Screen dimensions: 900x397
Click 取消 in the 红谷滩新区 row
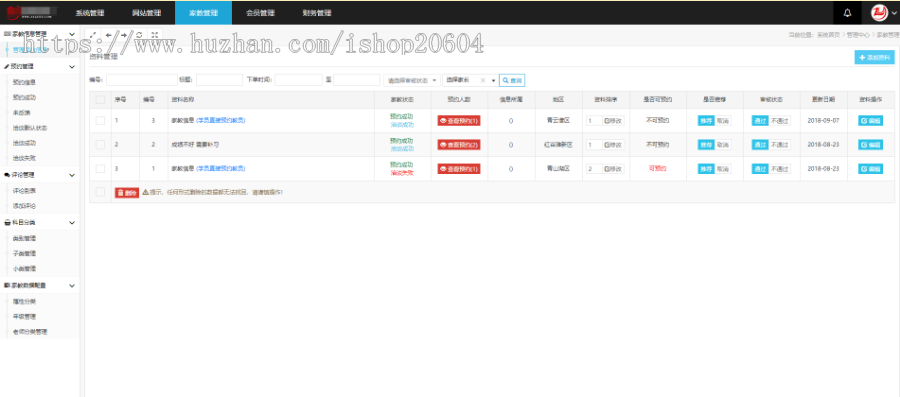723,145
